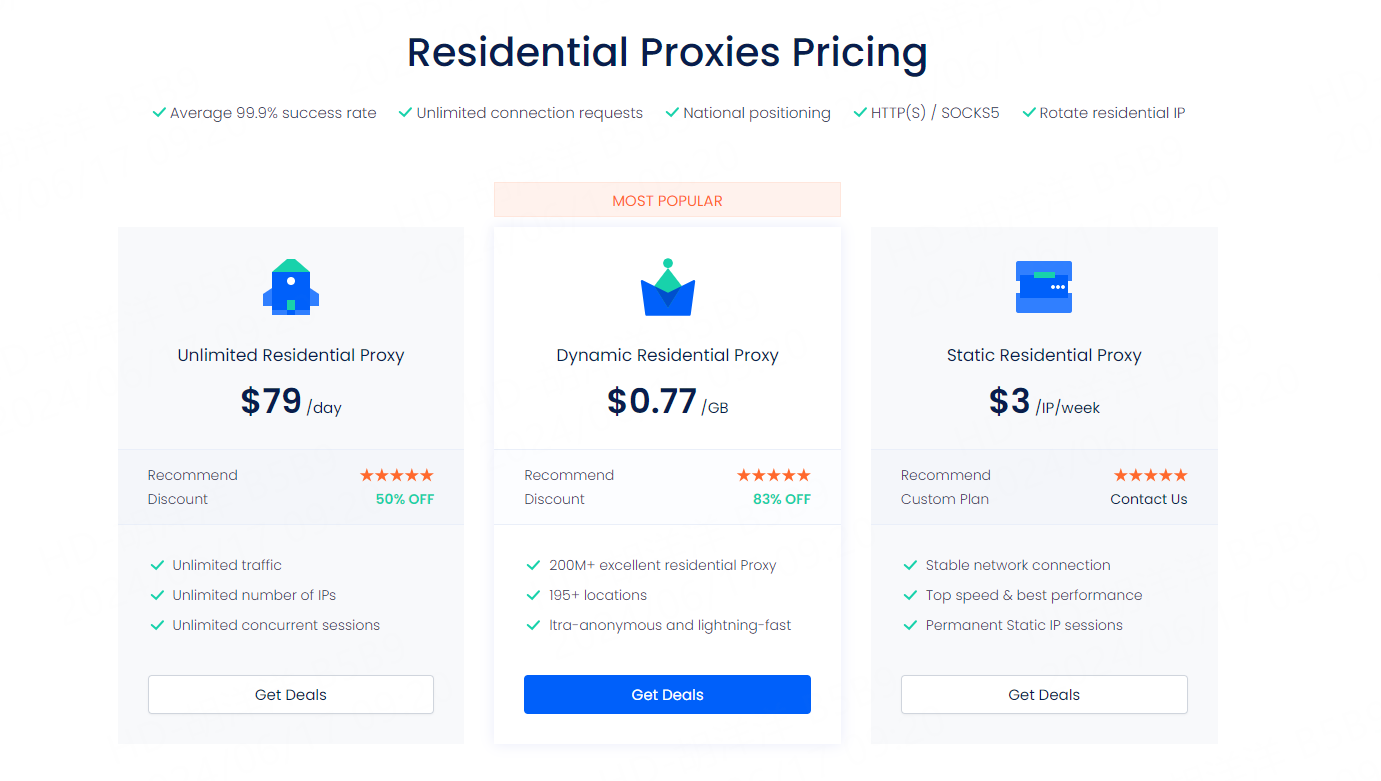Click the Residential Proxies Pricing heading

coord(667,52)
